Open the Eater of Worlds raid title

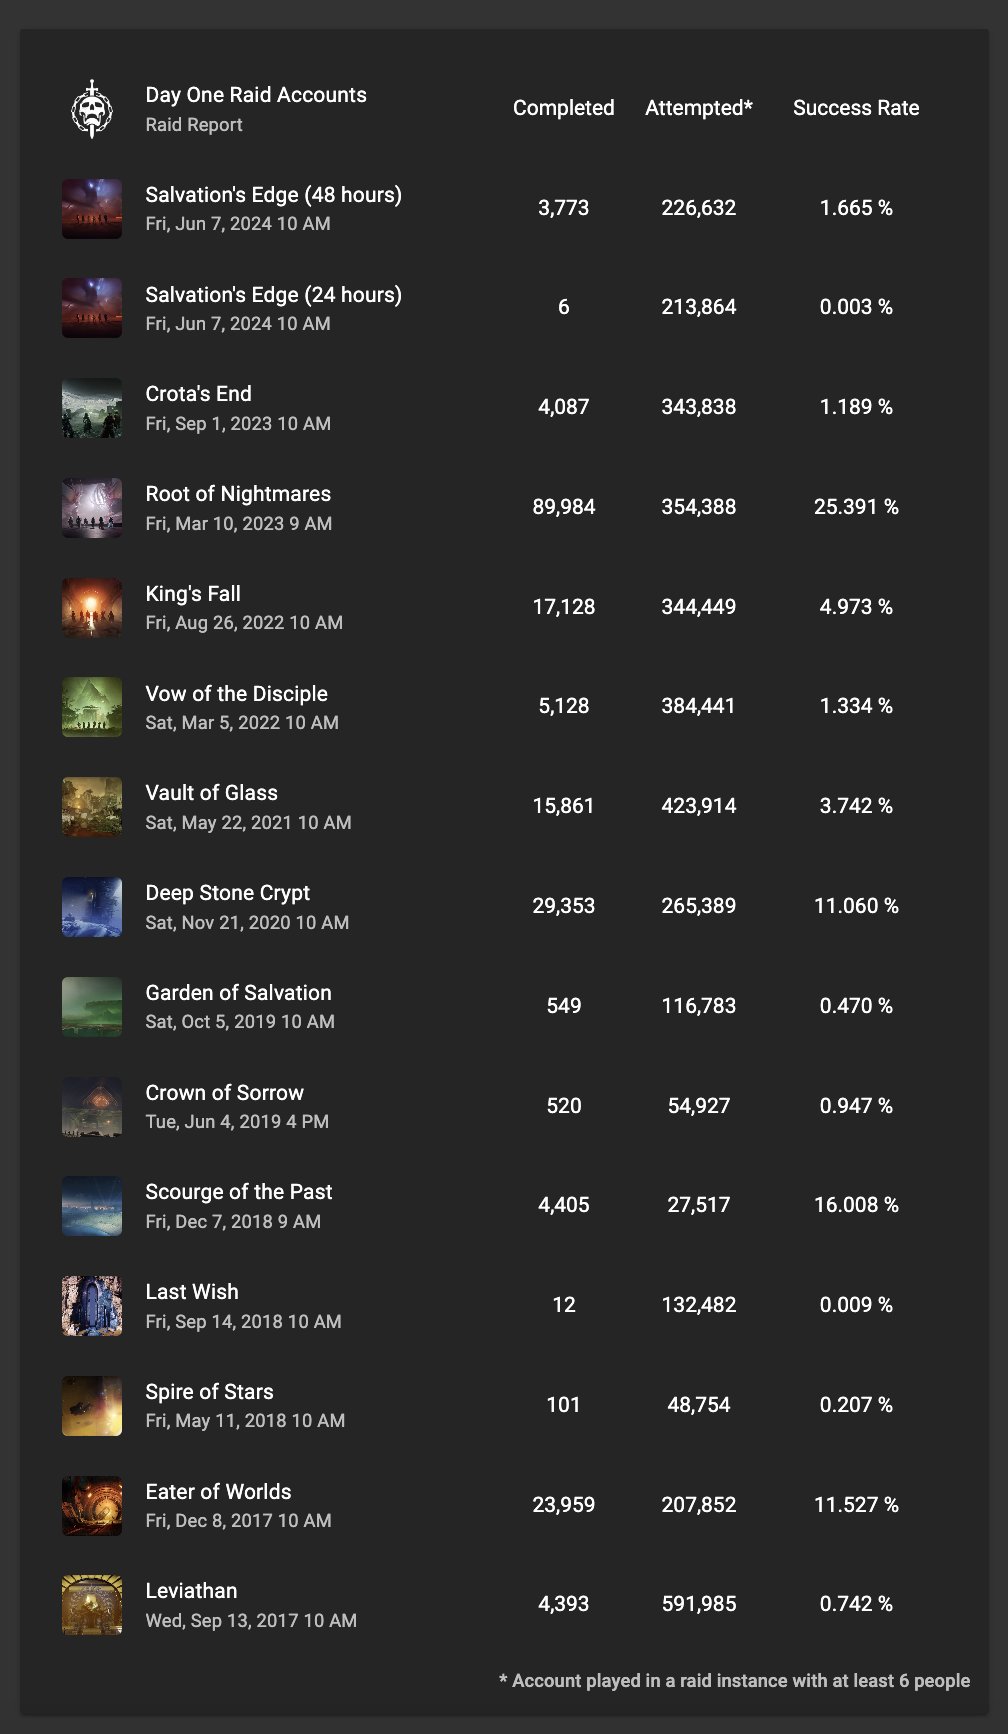pos(218,1492)
